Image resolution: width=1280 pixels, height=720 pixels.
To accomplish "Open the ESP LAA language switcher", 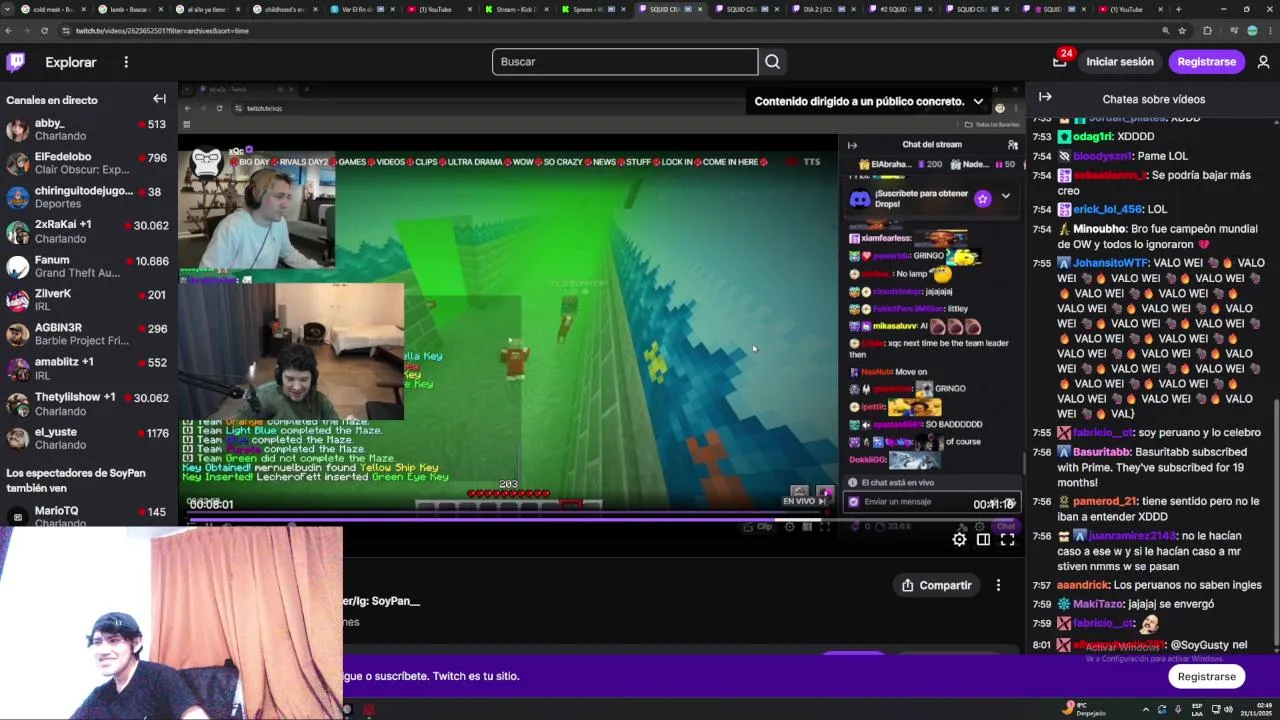I will [1197, 709].
